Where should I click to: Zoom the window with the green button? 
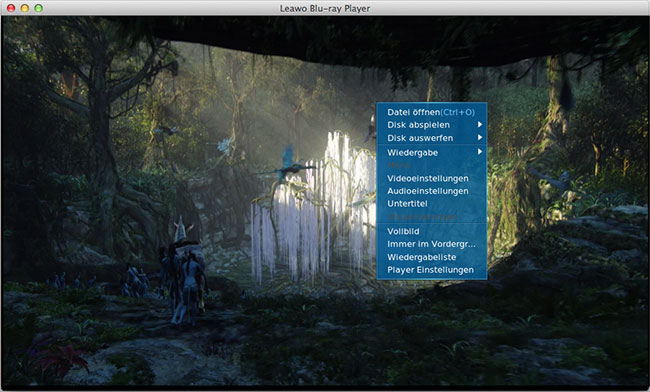click(39, 8)
